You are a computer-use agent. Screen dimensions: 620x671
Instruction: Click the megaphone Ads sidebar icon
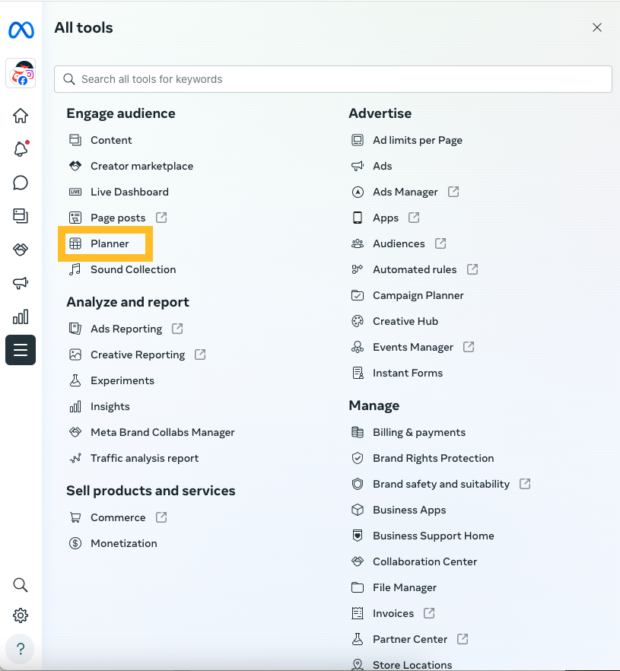pos(21,283)
